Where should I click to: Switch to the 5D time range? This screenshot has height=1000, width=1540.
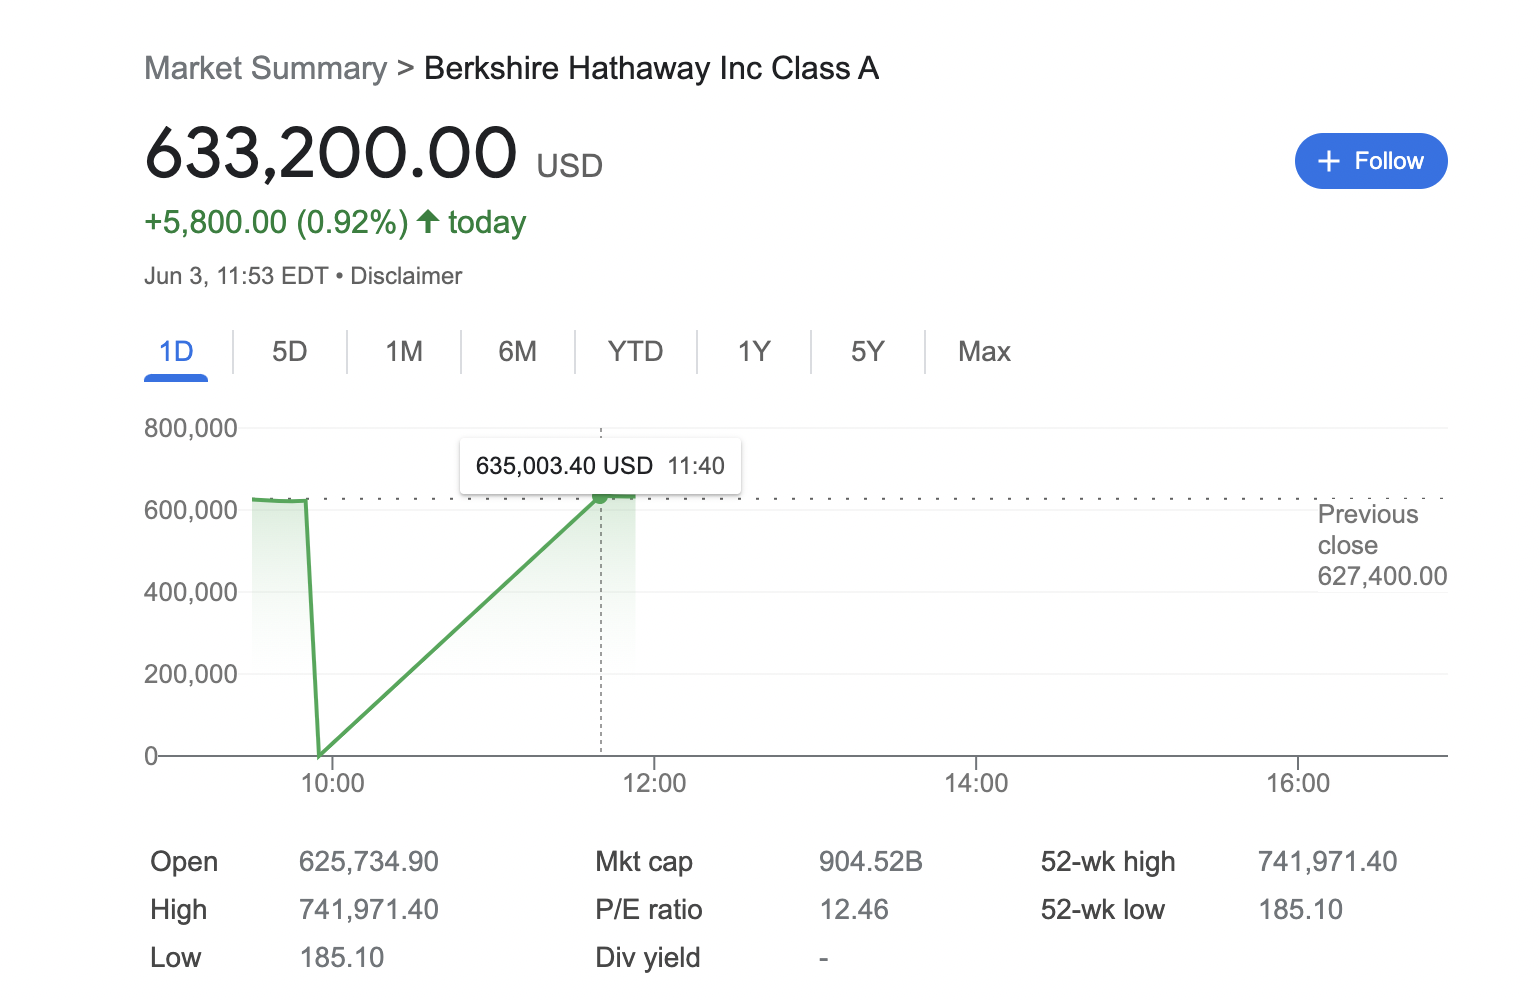coord(290,352)
